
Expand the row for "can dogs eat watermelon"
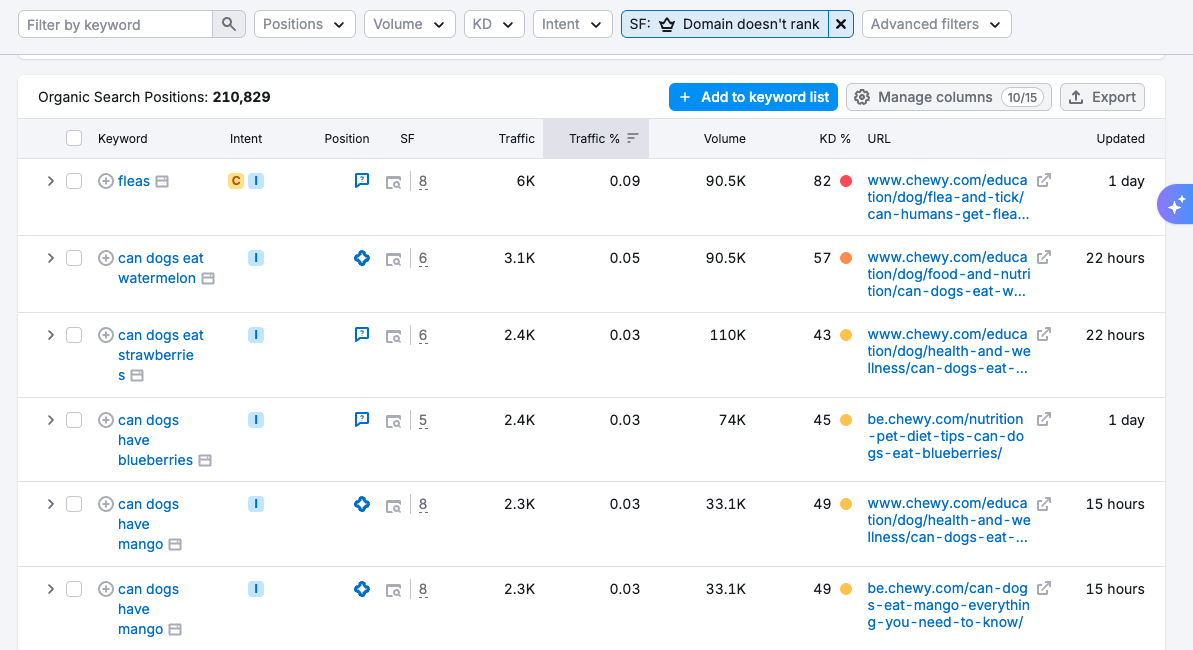pos(50,258)
